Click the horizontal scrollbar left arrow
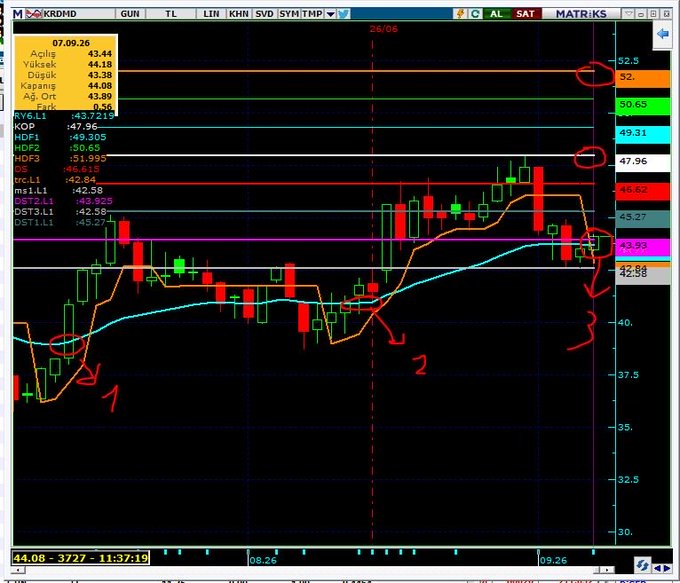680x583 pixels. [17, 570]
